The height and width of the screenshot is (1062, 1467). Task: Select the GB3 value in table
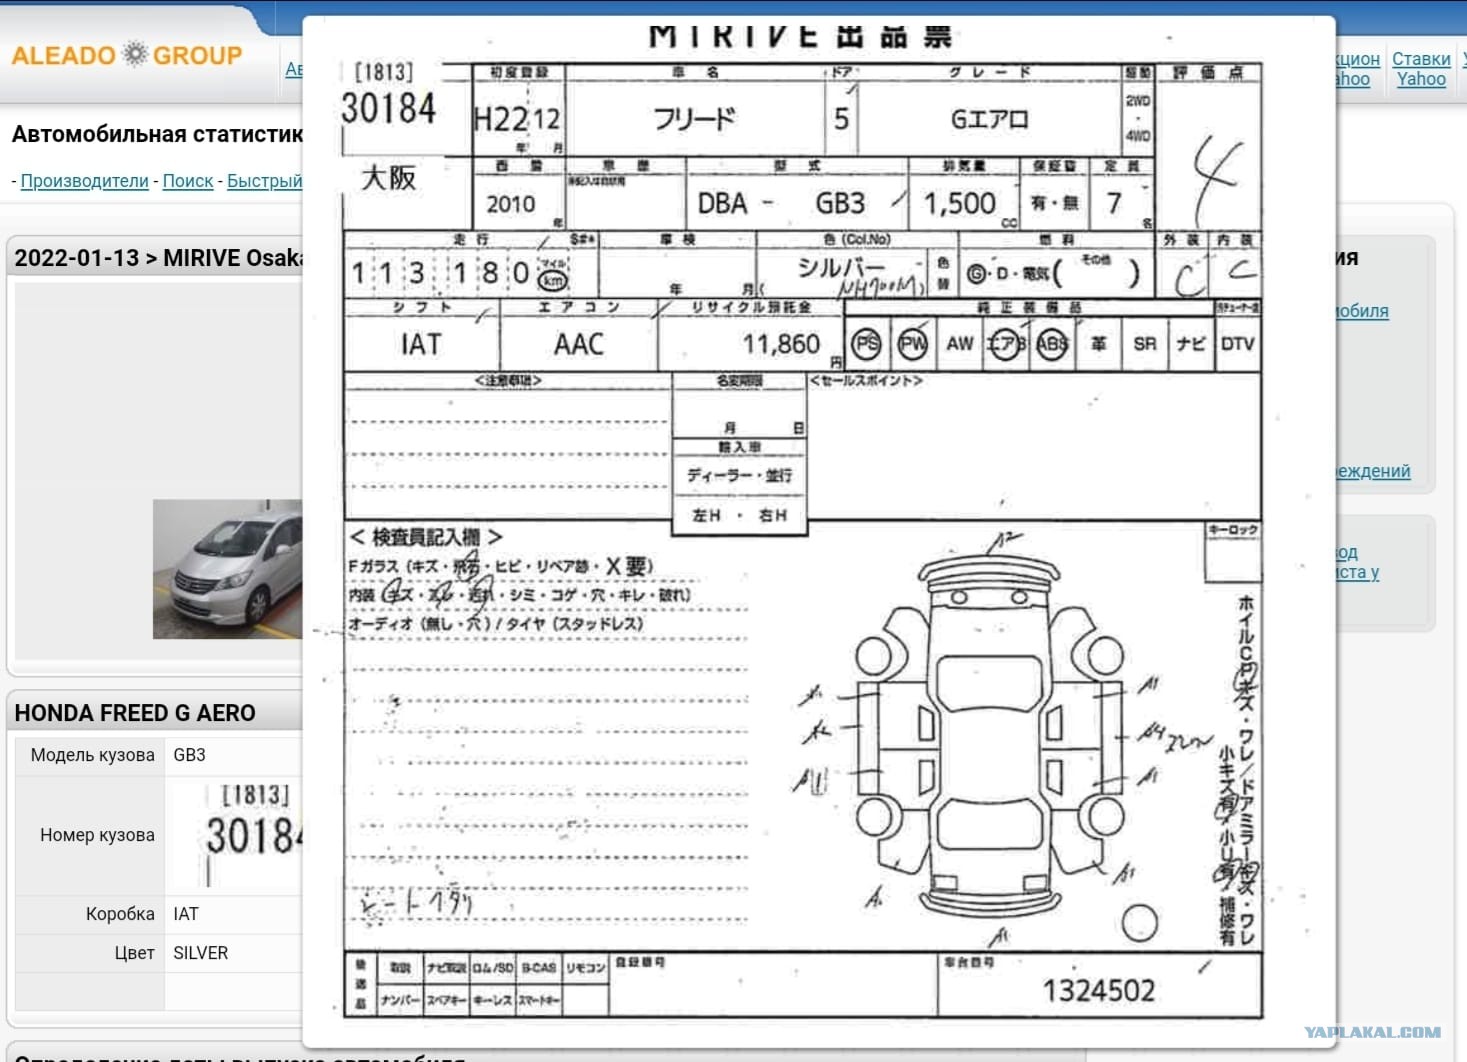(x=189, y=755)
